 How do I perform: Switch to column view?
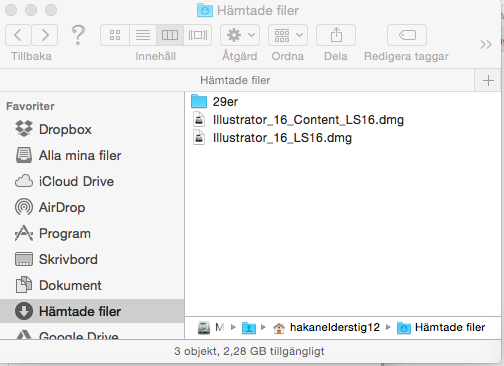[170, 35]
